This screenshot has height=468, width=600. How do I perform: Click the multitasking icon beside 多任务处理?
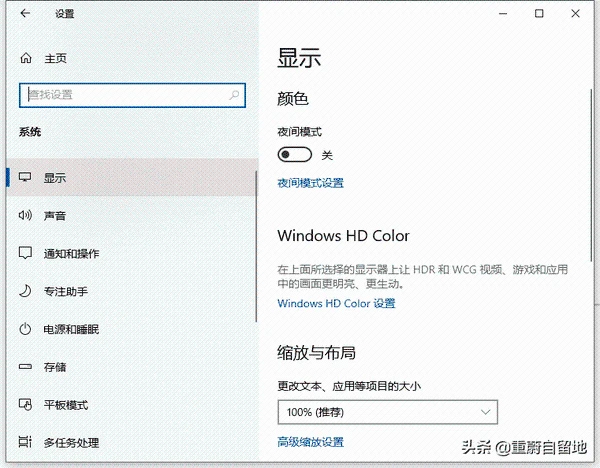tap(25, 442)
